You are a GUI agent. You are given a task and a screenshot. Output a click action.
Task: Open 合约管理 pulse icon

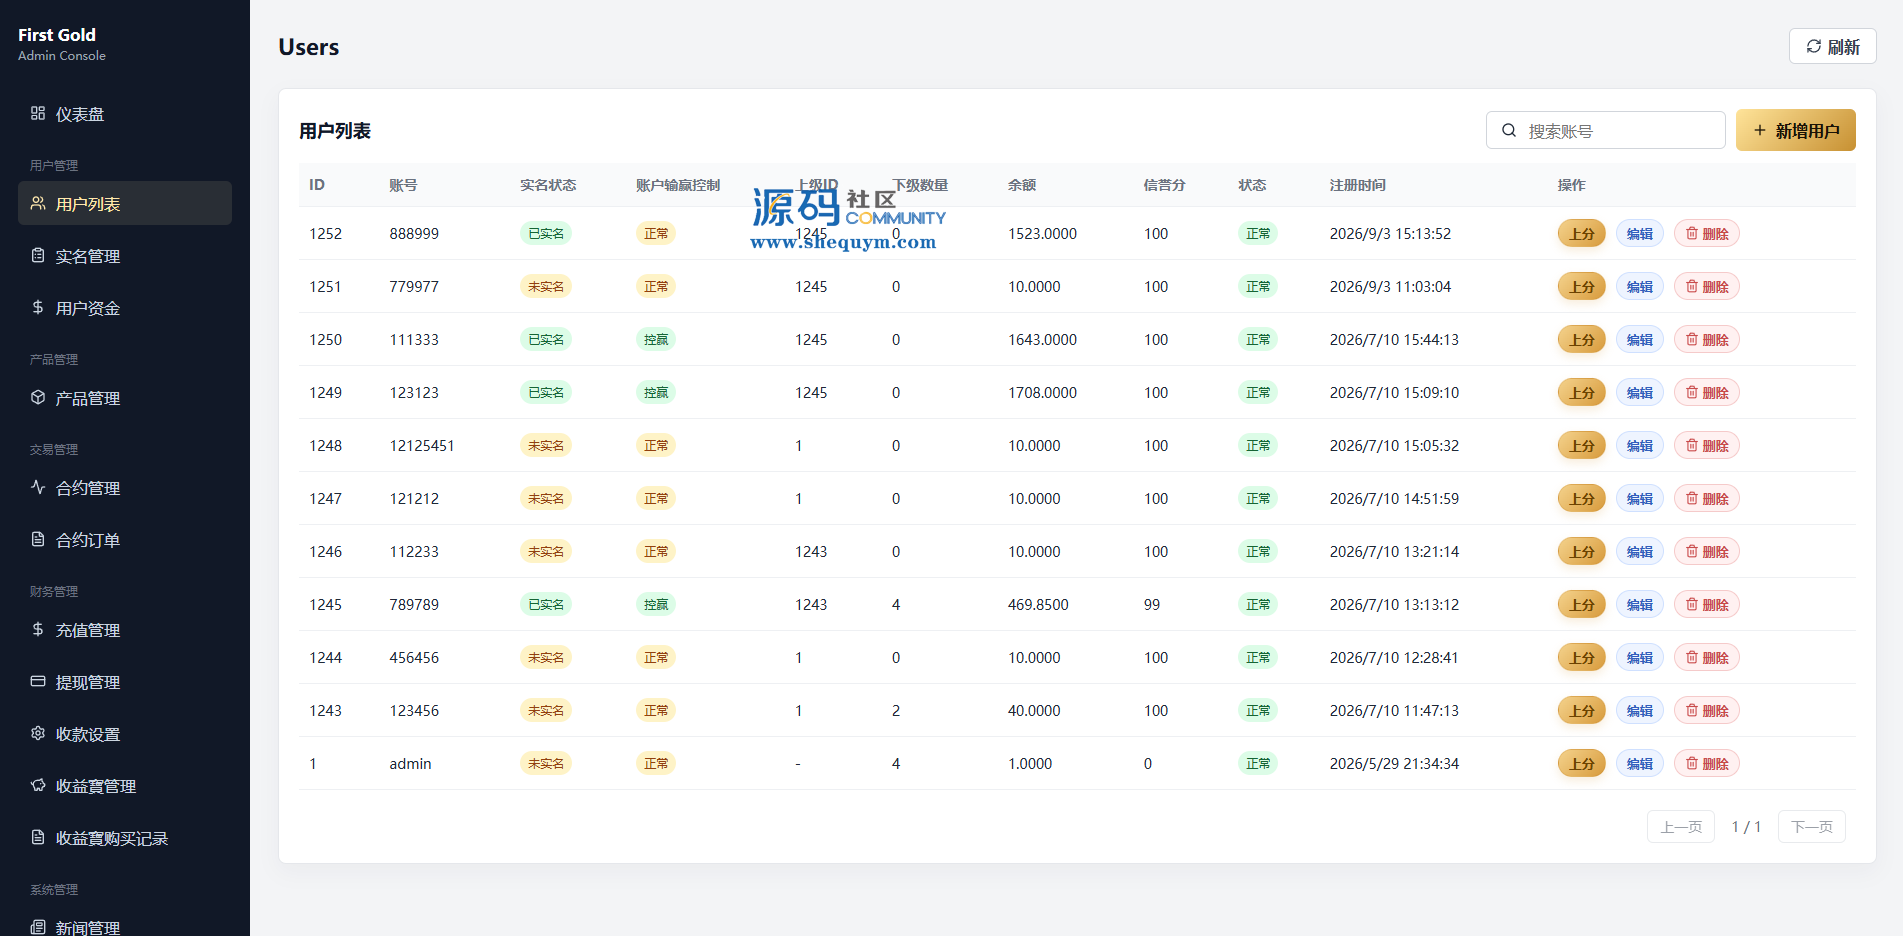[x=38, y=487]
